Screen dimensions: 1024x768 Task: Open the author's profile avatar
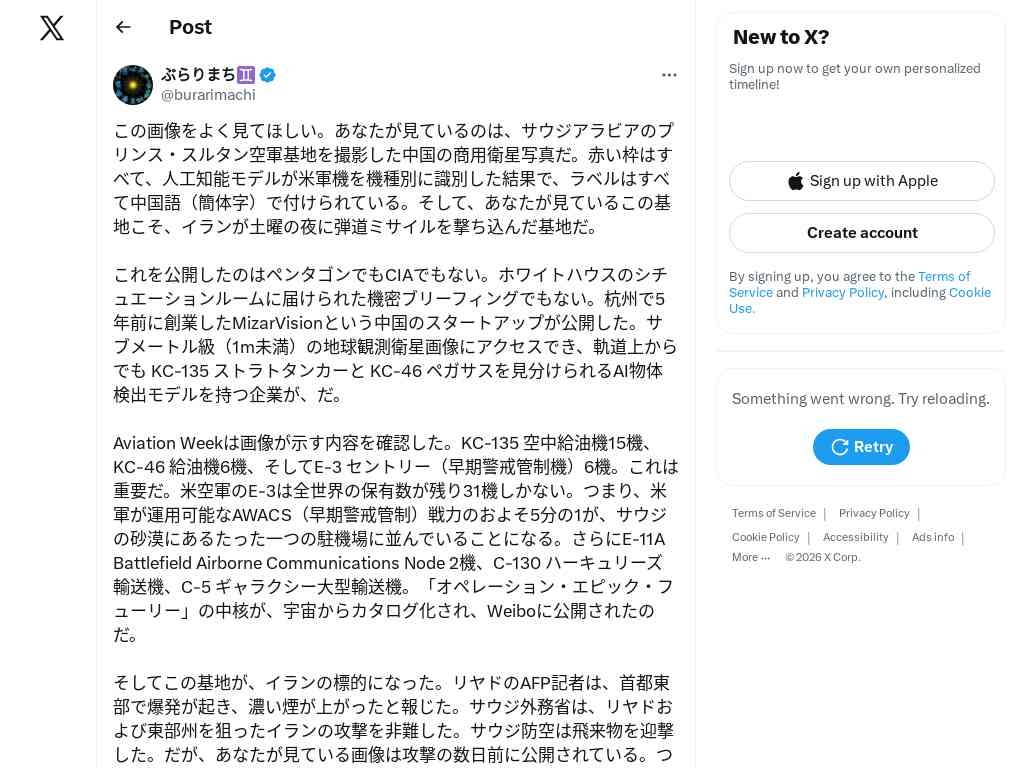133,85
